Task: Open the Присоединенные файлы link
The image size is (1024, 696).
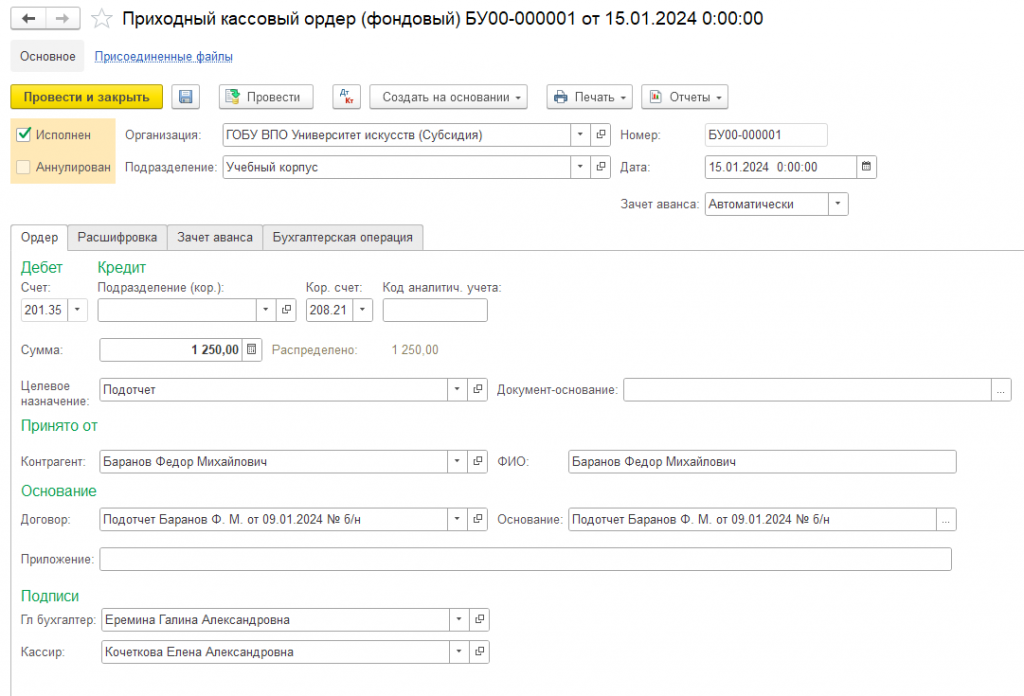Action: (163, 57)
